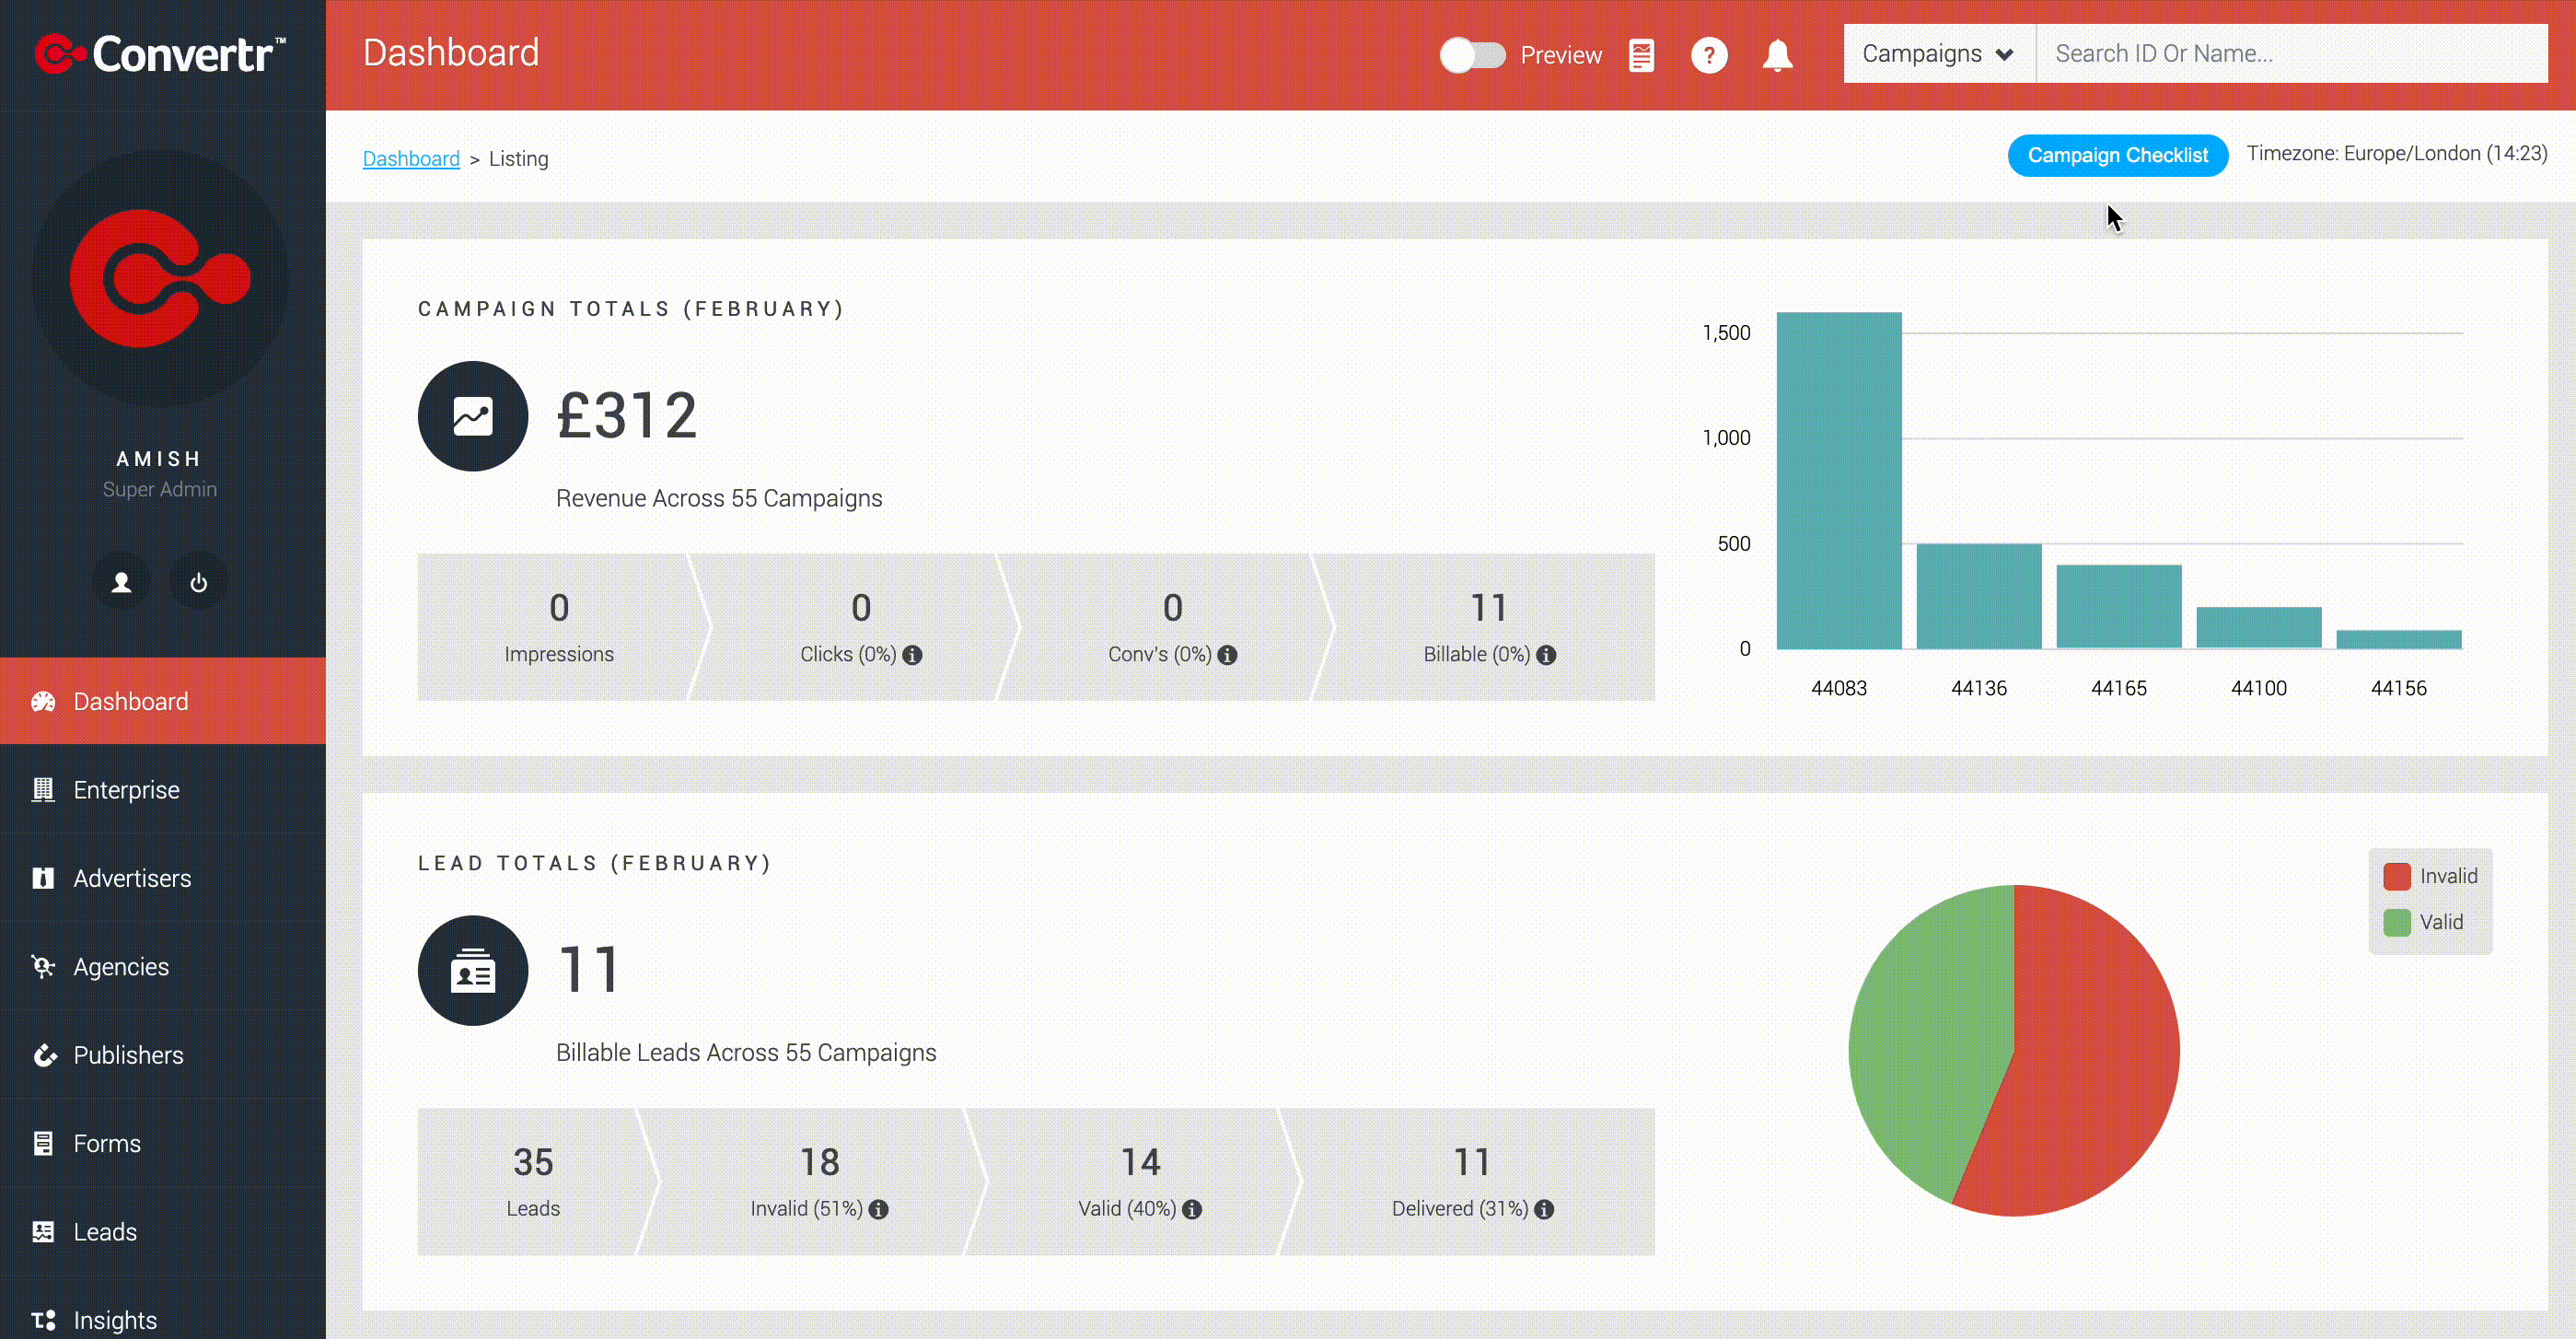Show info icon next to Invalid (51%)
This screenshot has height=1339, width=2576.
point(878,1209)
